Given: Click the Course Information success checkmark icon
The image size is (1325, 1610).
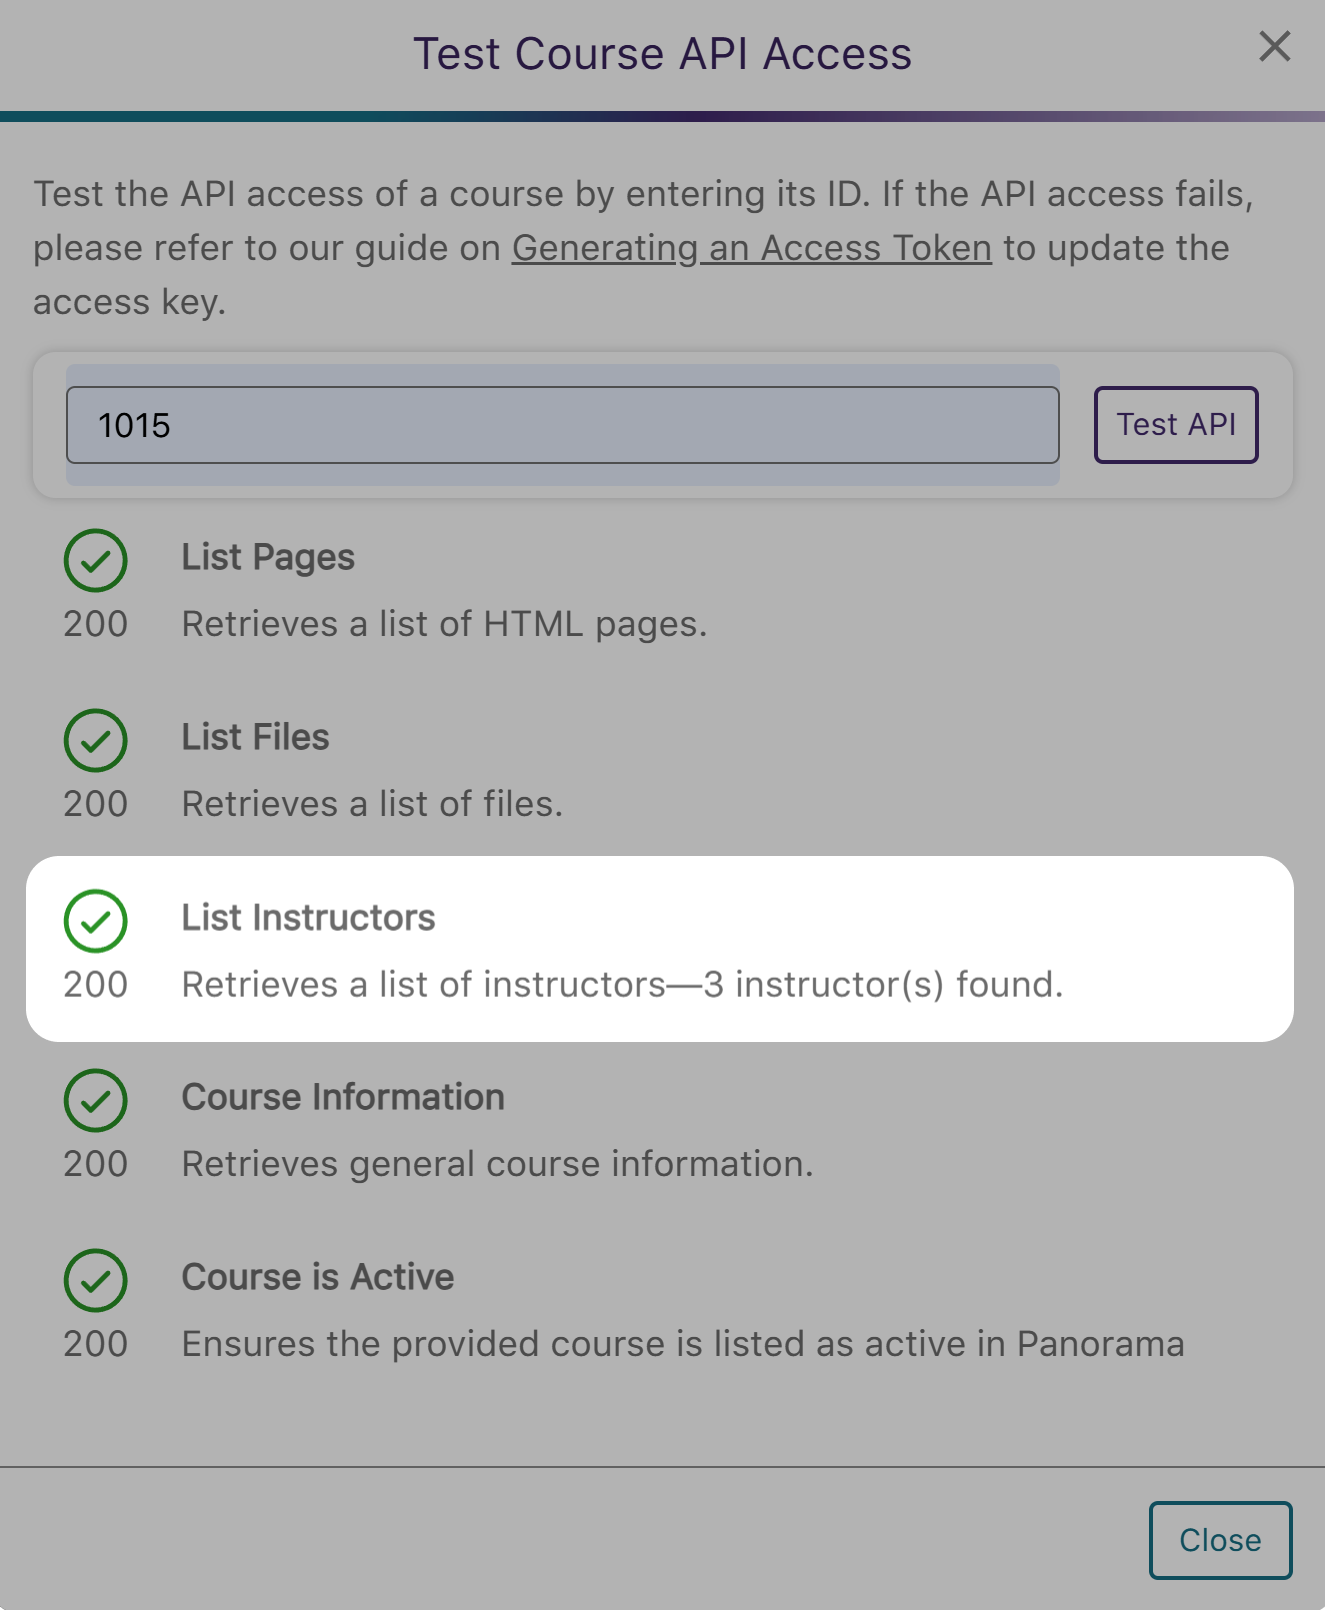Looking at the screenshot, I should [95, 1100].
